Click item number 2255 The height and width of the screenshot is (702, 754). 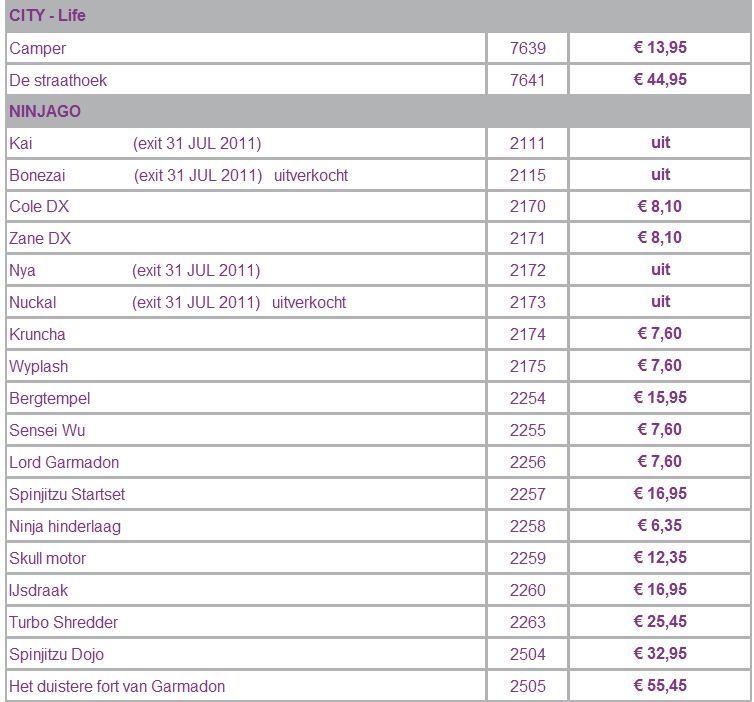tap(528, 430)
